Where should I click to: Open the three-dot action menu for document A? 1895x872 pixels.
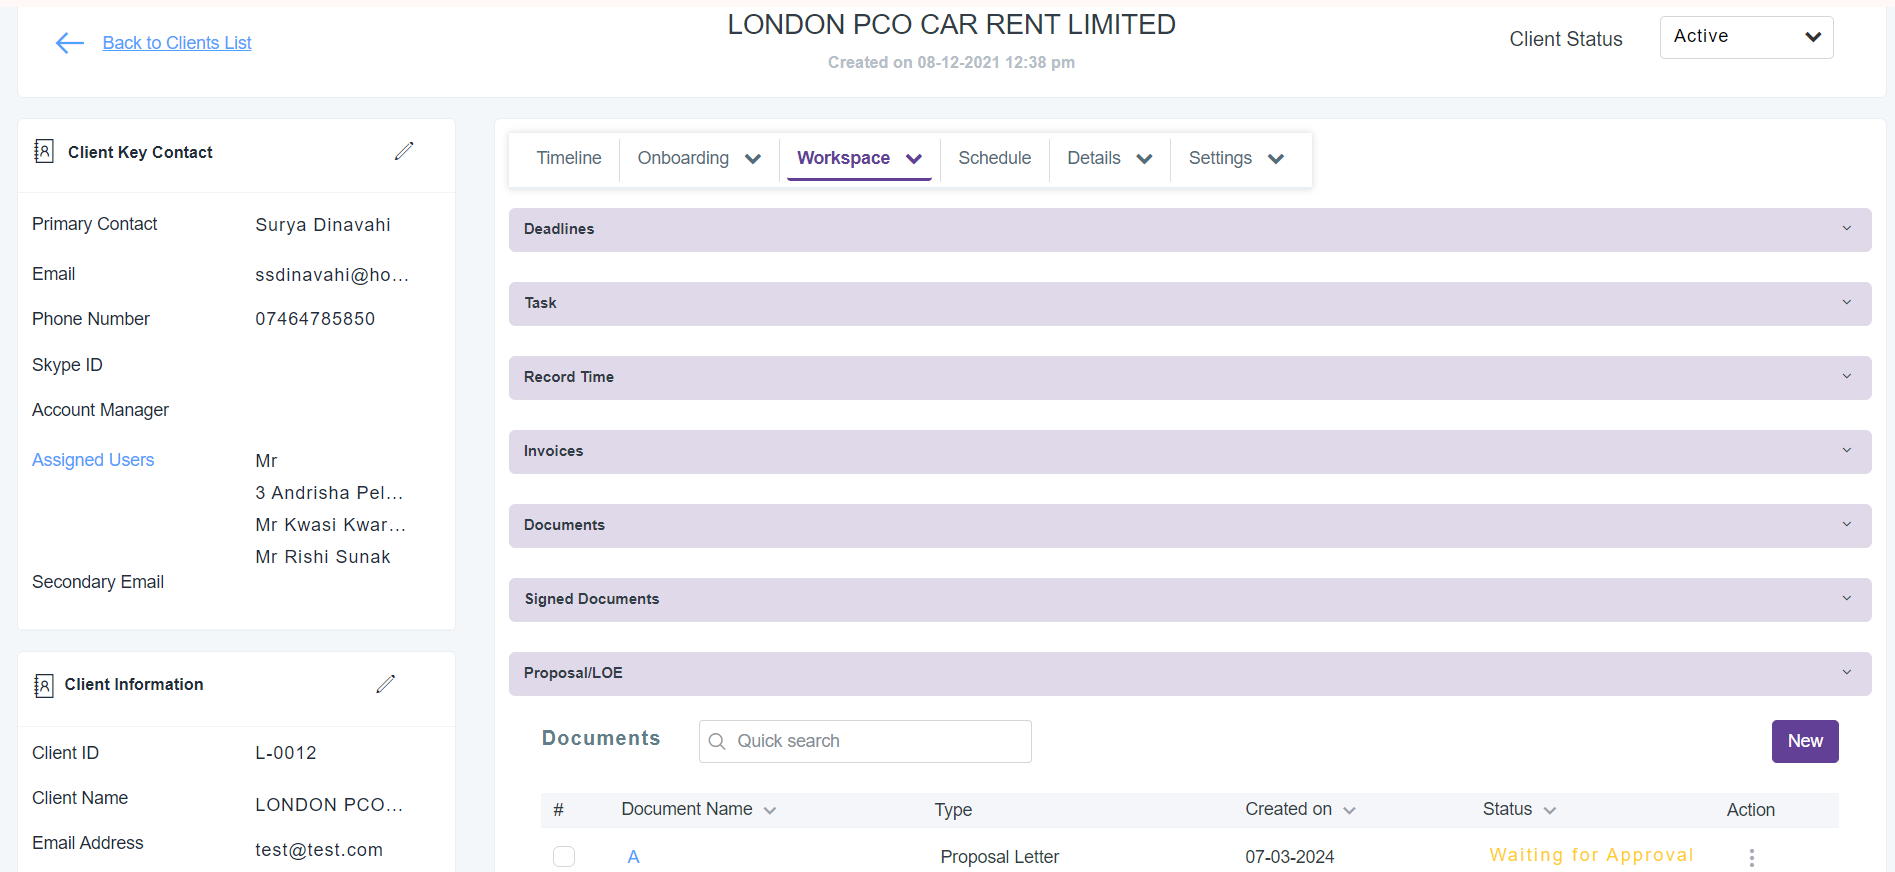coord(1752,857)
